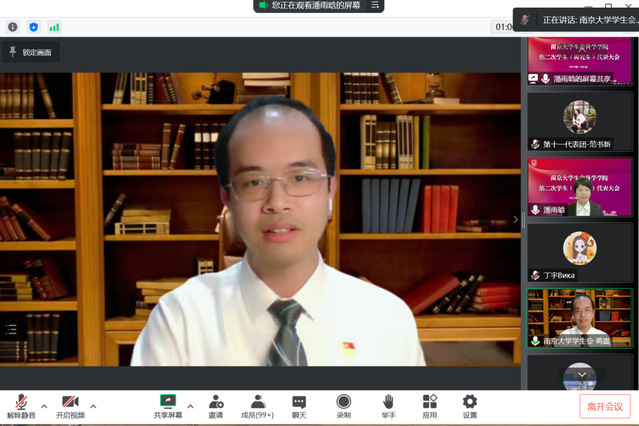Open the invite (邀请) icon
The height and width of the screenshot is (426, 639).
216,405
